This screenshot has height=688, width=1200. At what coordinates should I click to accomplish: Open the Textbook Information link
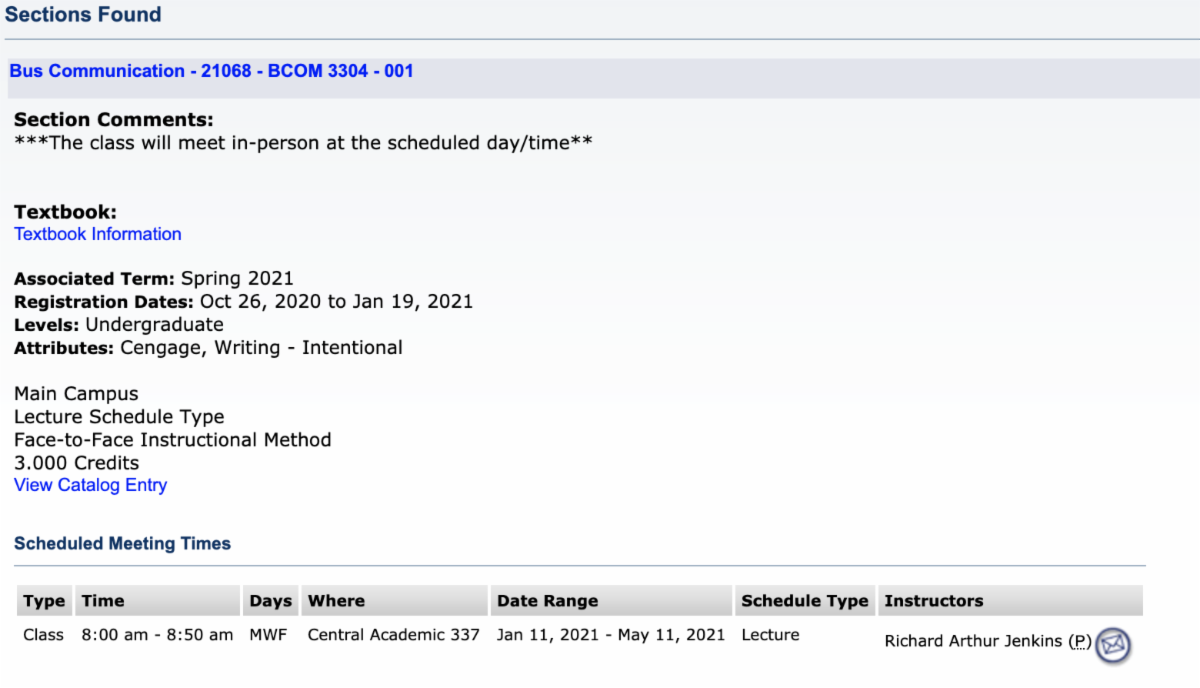98,234
